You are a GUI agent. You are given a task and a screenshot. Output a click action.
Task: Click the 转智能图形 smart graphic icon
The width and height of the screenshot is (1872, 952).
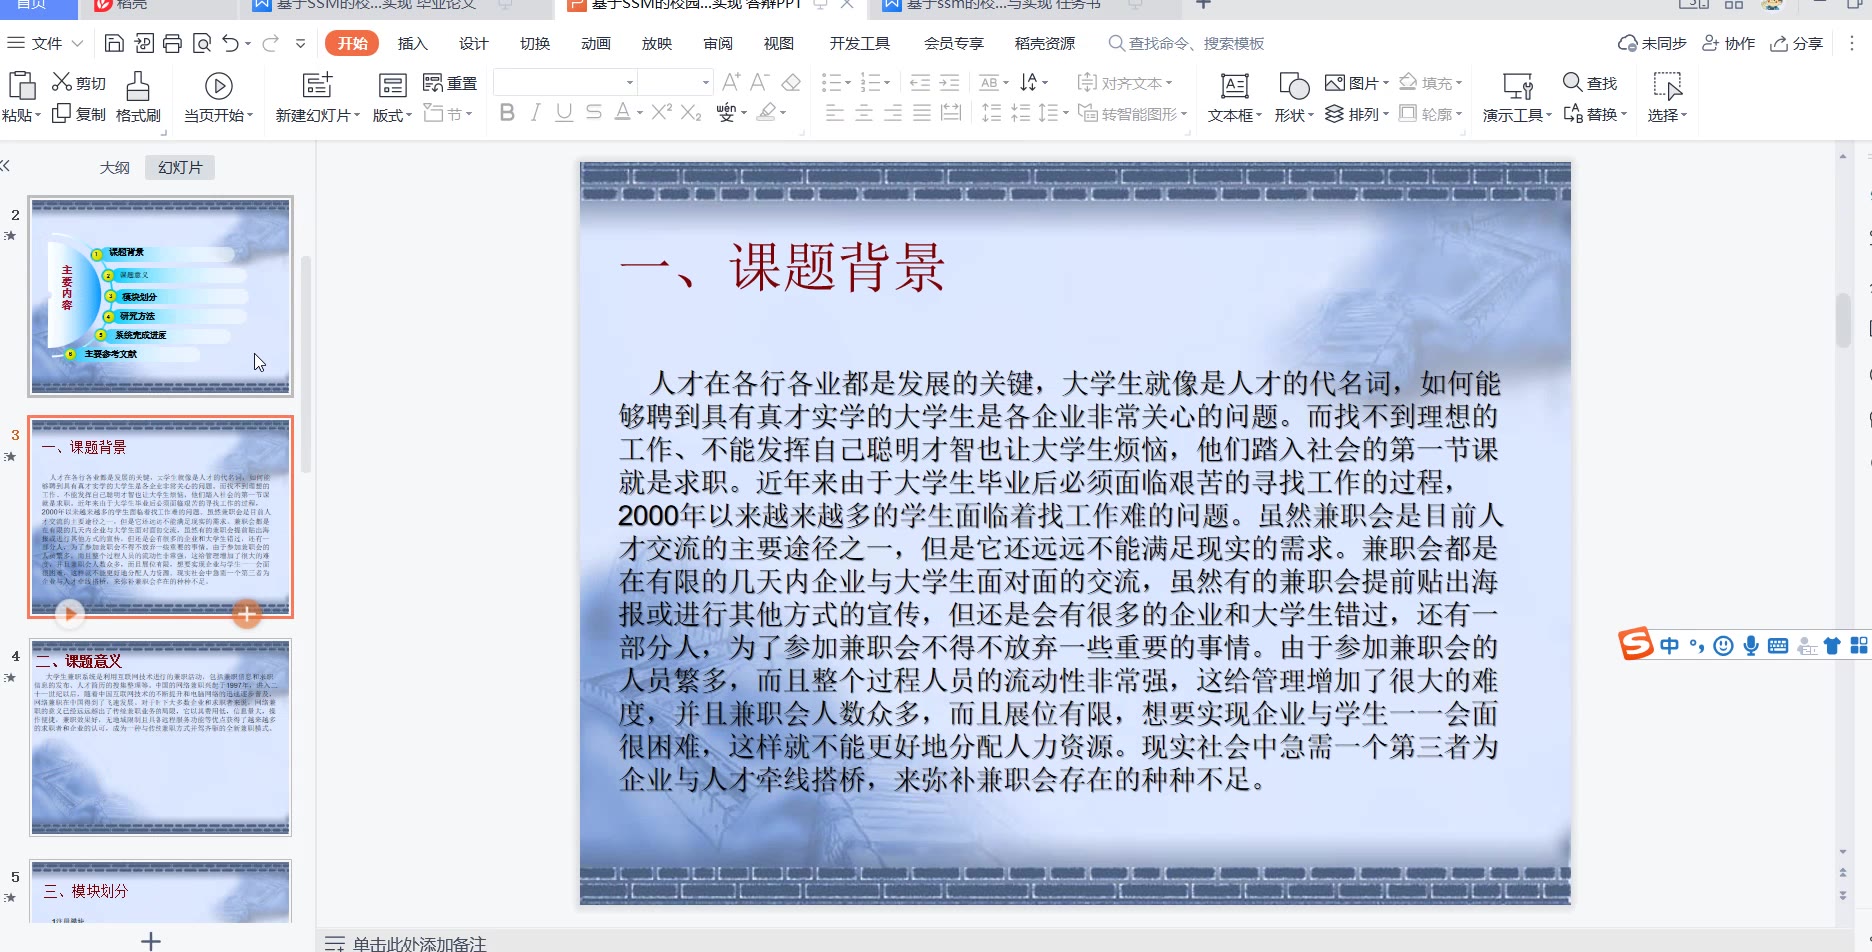[1087, 114]
